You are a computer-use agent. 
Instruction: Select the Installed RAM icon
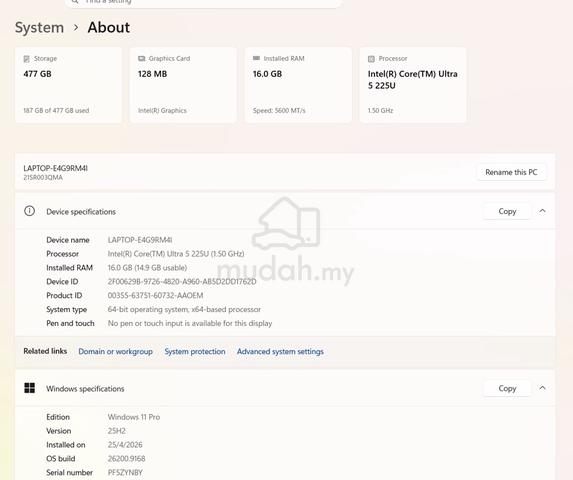(x=257, y=58)
